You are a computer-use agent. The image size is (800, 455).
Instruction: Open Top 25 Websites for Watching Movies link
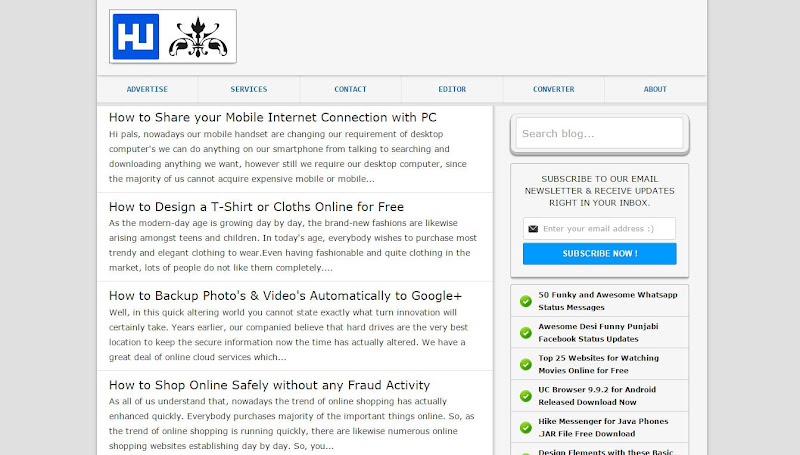[598, 364]
